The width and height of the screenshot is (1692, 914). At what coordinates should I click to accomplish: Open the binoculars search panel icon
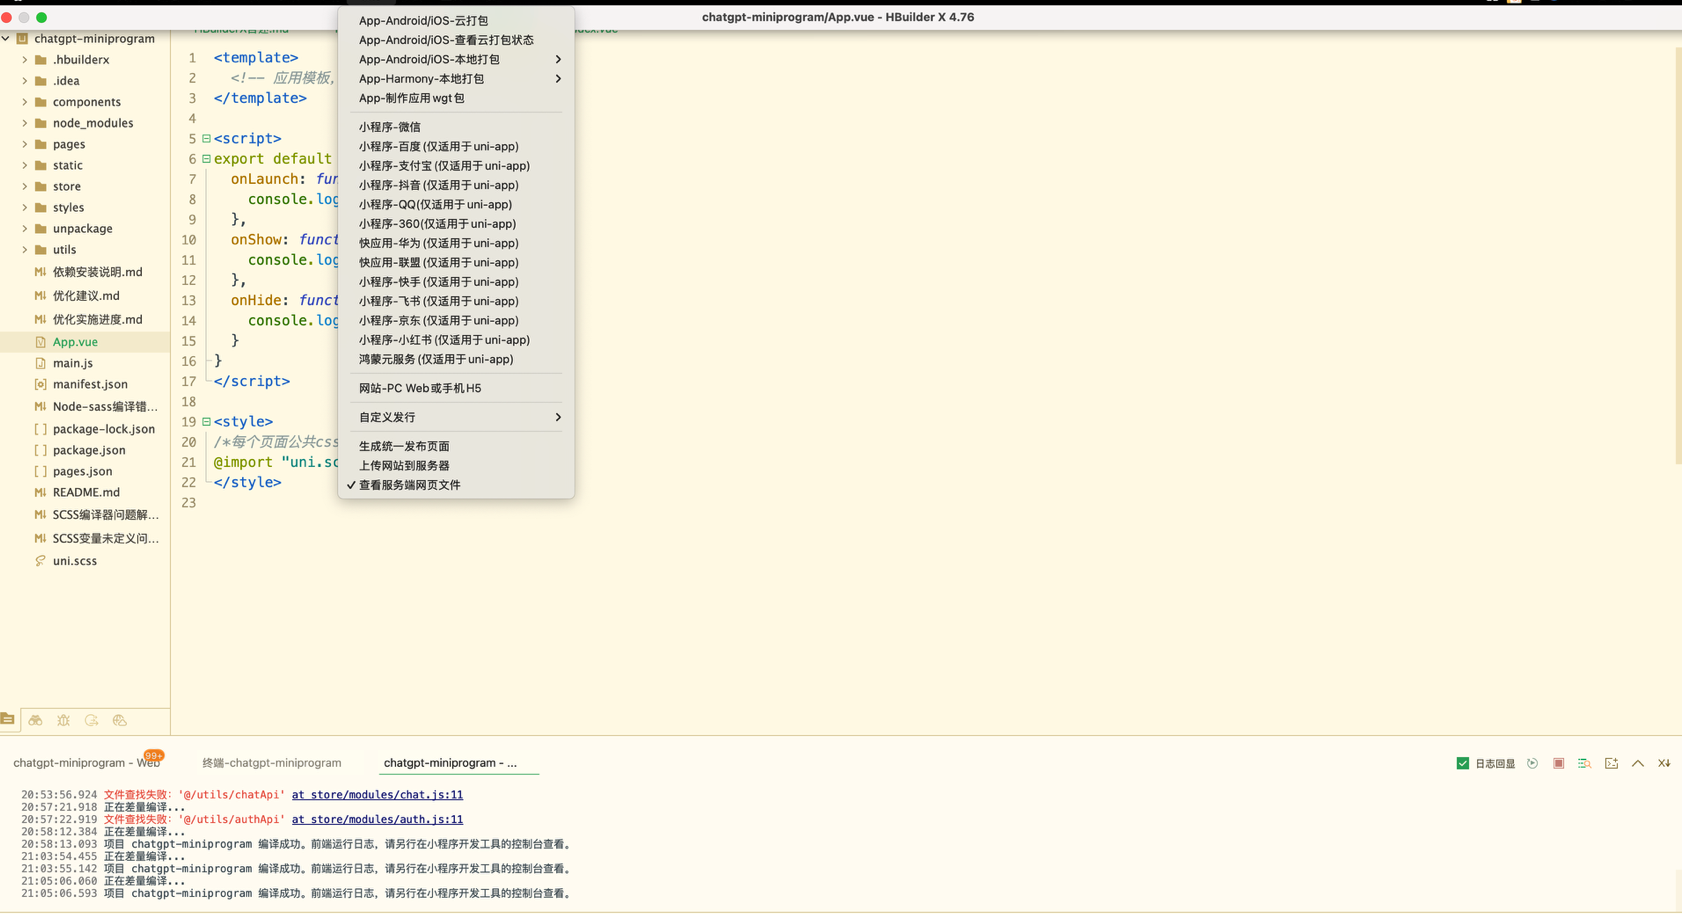pyautogui.click(x=35, y=721)
